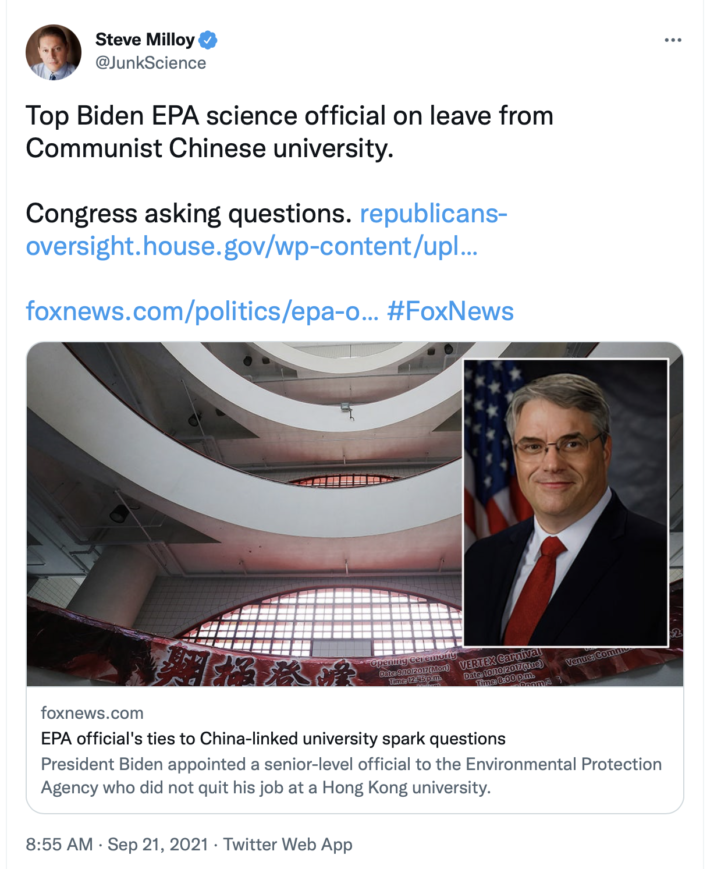
Task: Open the republicans-oversight.house.gov link
Action: [266, 229]
